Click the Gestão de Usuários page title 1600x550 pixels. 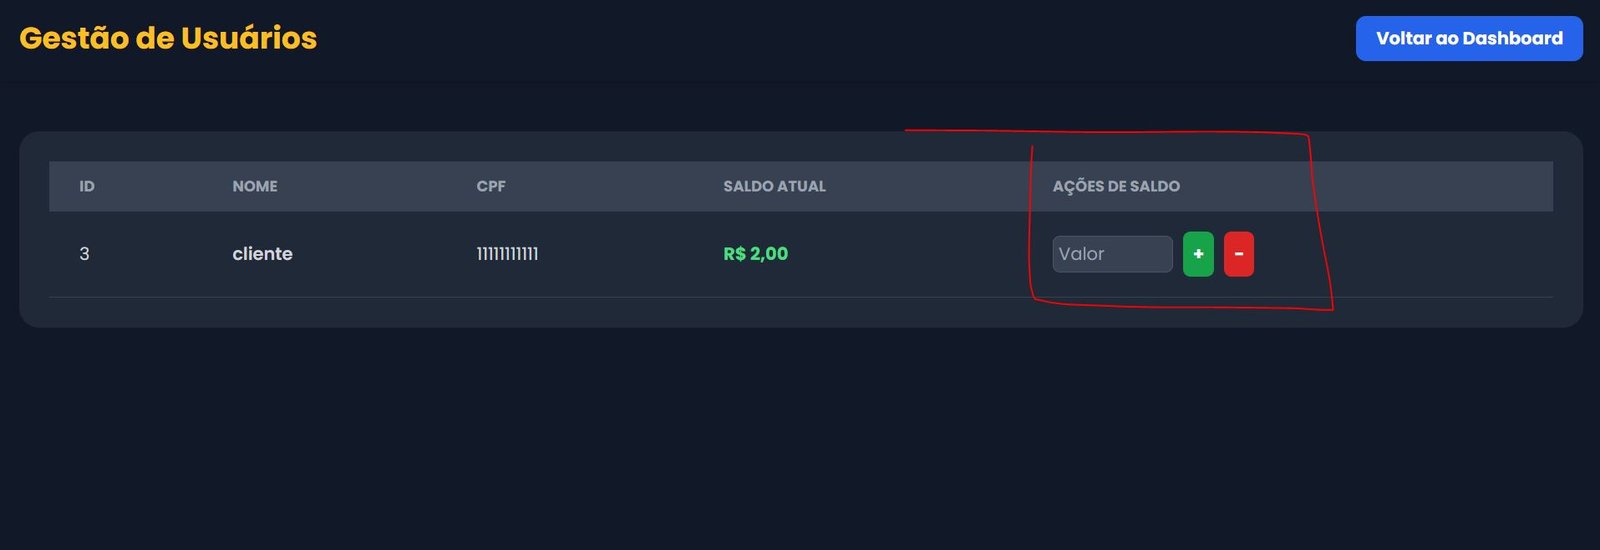click(168, 38)
